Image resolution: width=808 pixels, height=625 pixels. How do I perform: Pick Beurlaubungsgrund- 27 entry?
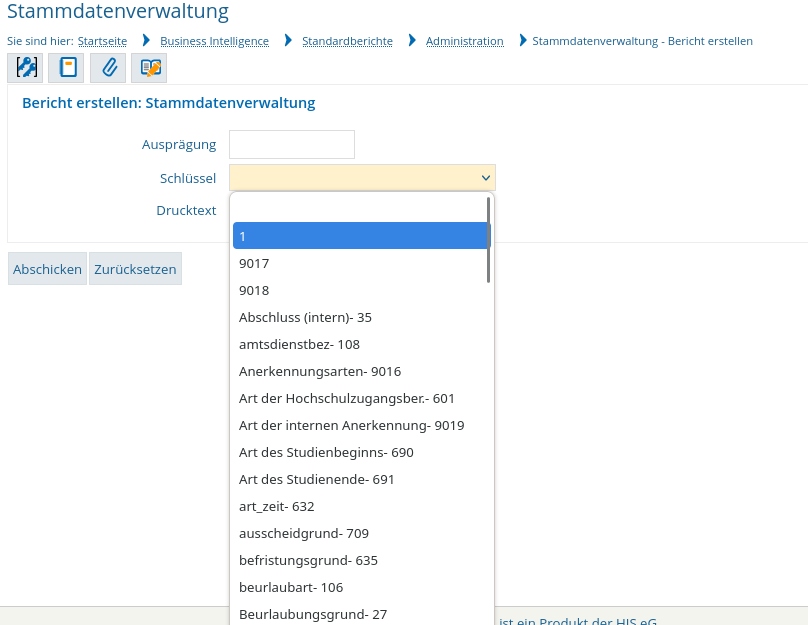(x=361, y=614)
